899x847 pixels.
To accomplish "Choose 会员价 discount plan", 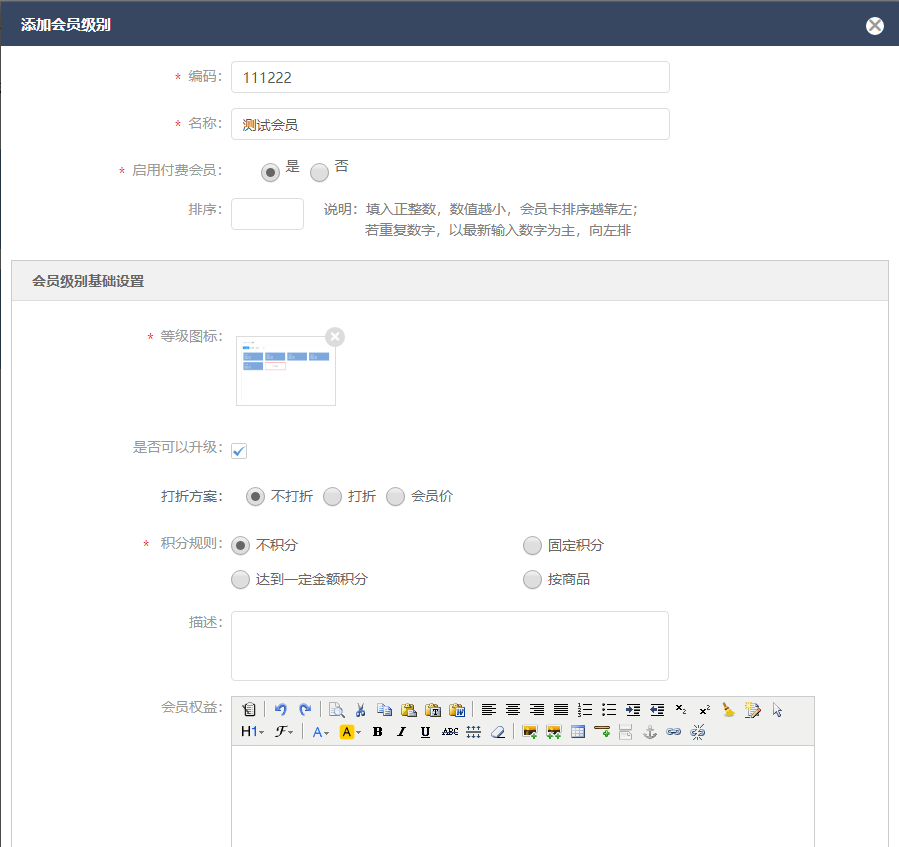I will (396, 497).
